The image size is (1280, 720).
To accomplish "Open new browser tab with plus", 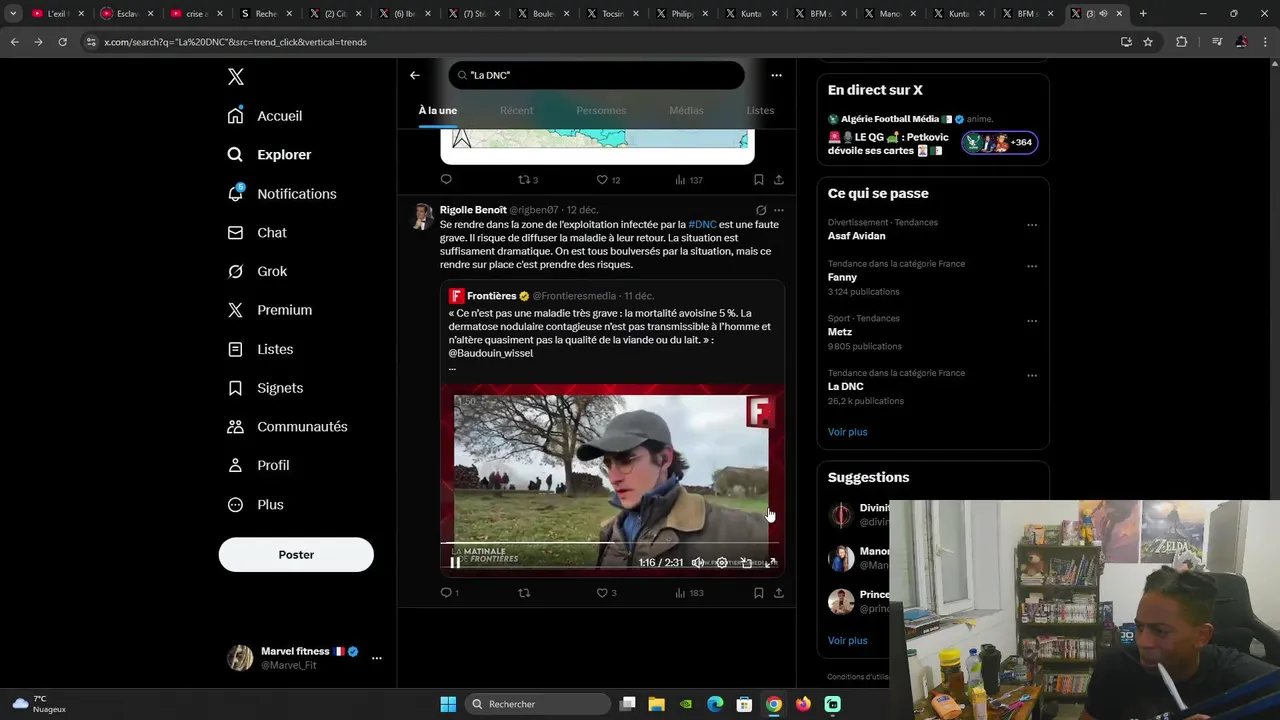I will click(x=1143, y=14).
